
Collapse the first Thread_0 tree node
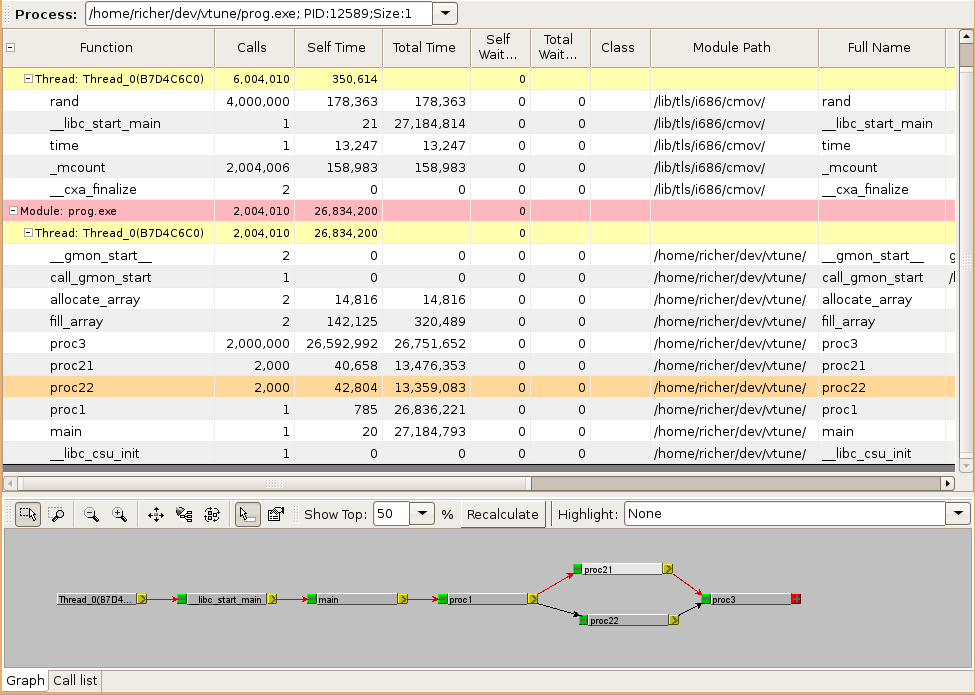(x=28, y=78)
